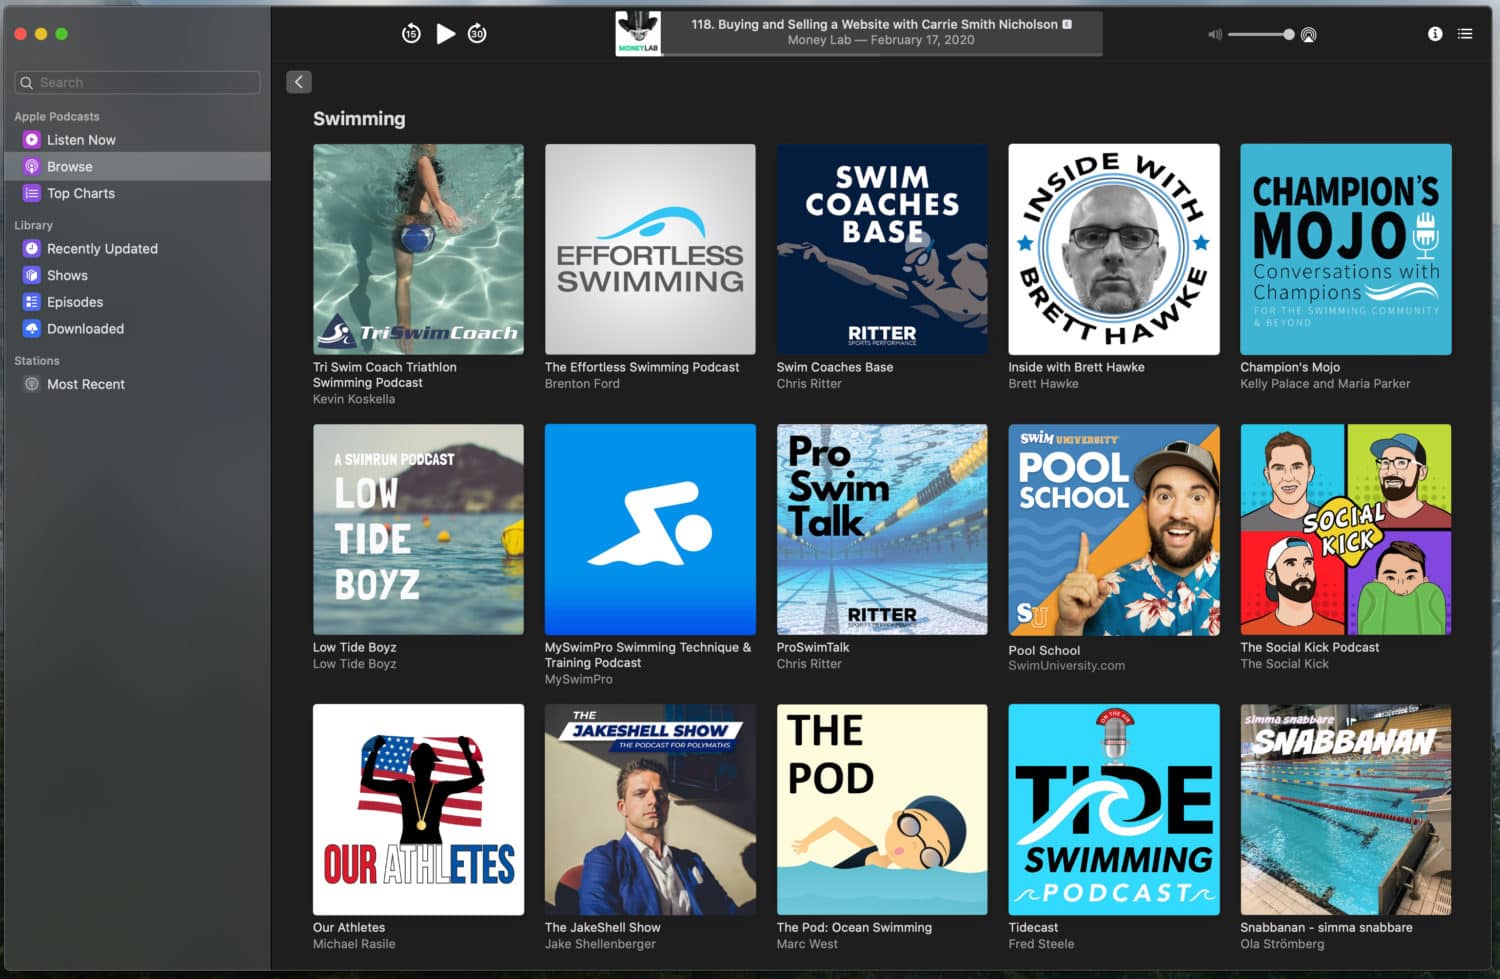The image size is (1500, 979).
Task: Open Swim Coaches Base artwork
Action: coord(882,249)
